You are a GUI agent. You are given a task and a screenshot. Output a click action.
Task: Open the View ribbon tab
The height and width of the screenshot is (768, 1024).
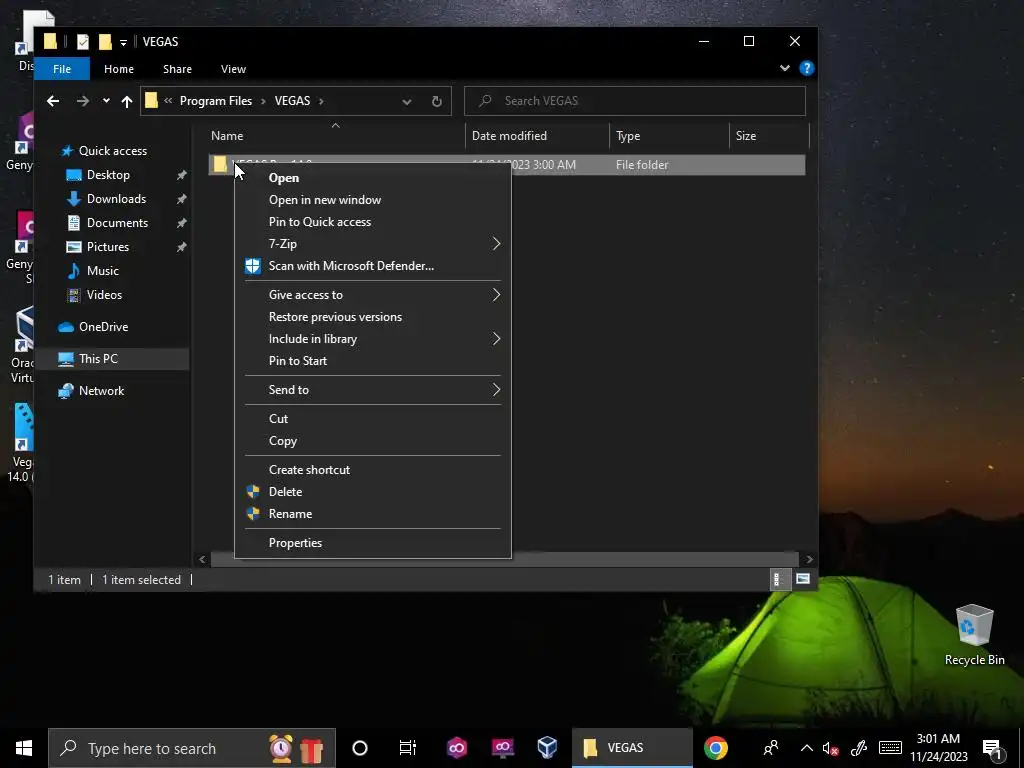click(x=233, y=69)
